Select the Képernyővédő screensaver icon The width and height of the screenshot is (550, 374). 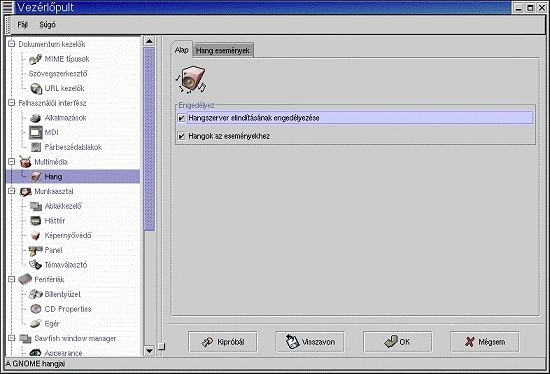(x=35, y=235)
